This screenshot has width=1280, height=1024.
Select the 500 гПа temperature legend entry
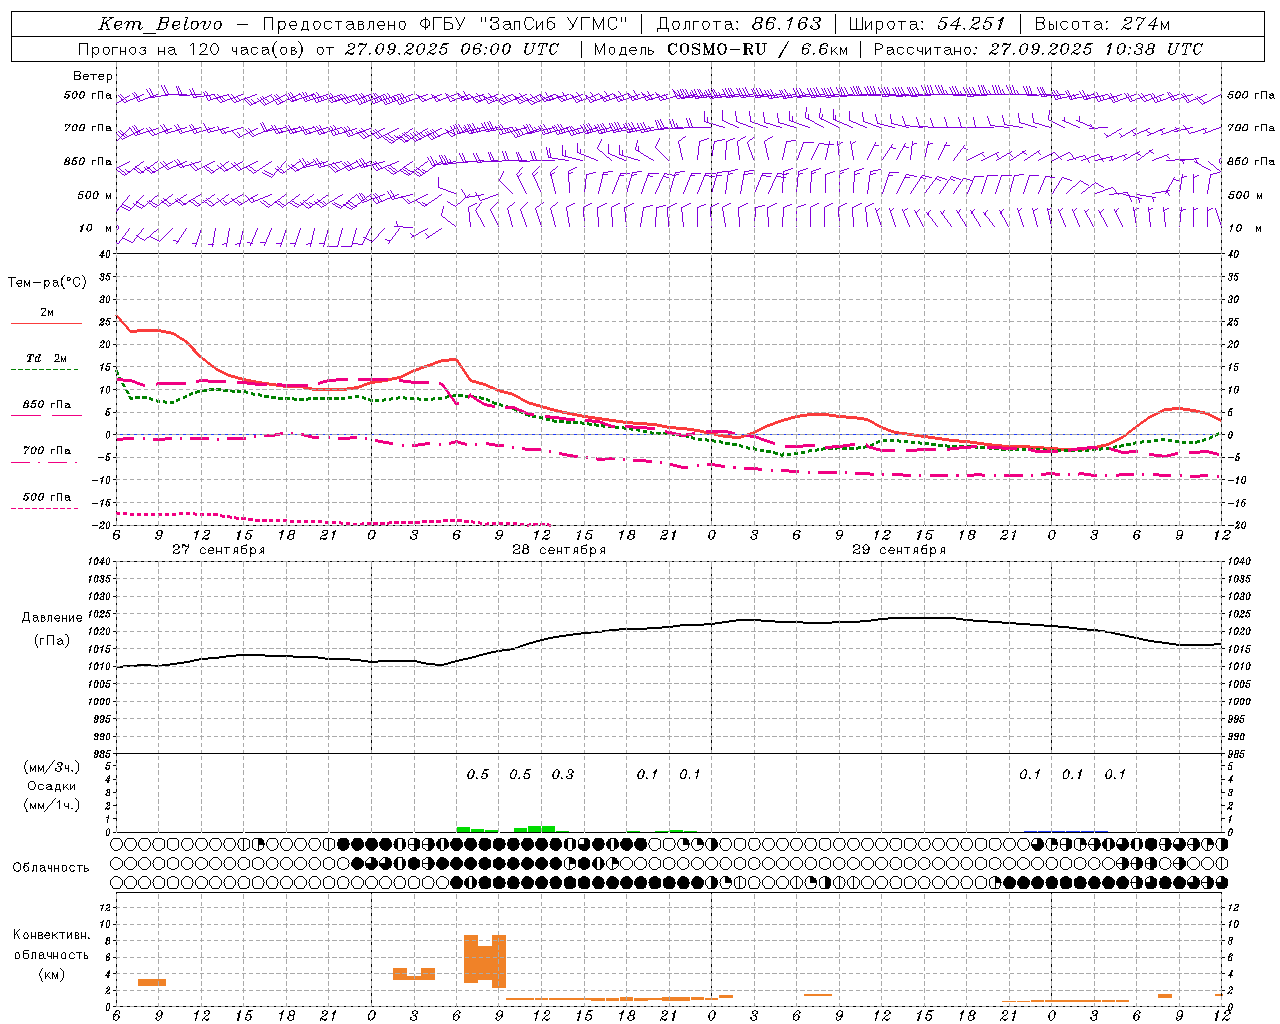click(x=46, y=497)
